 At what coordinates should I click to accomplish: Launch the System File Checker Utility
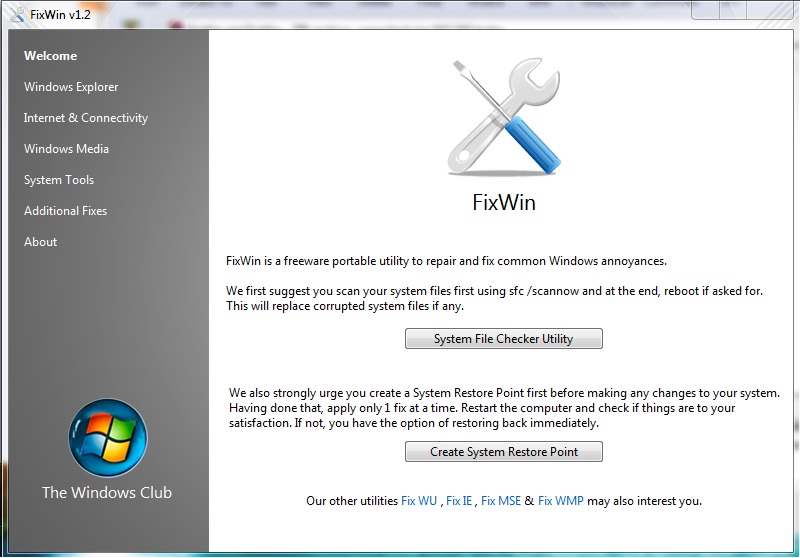click(x=504, y=339)
